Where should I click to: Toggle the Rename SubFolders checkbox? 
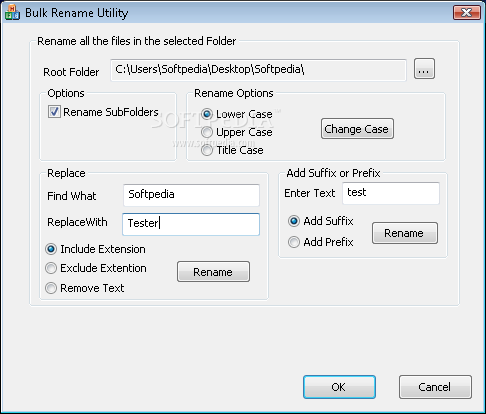[x=54, y=112]
